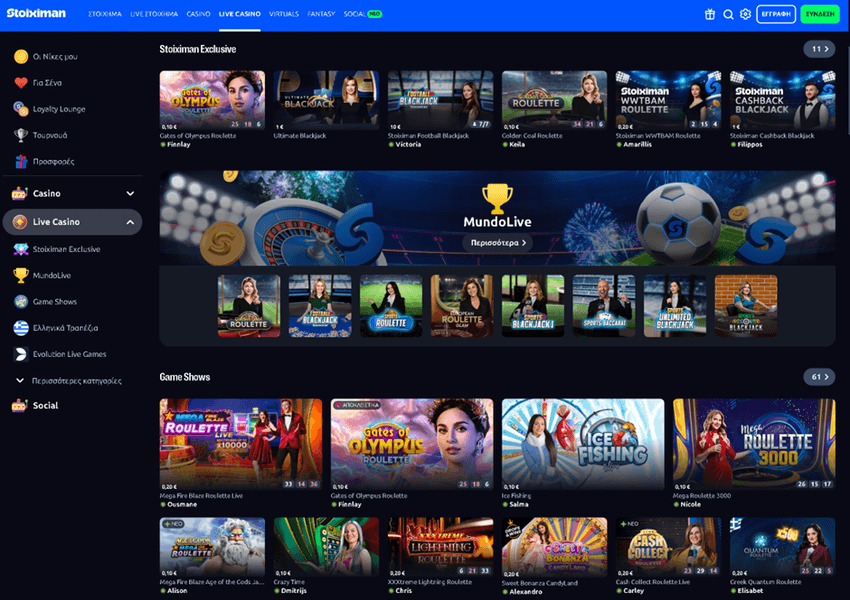The height and width of the screenshot is (600, 850).
Task: Open the gift offers icon in header
Action: pos(710,15)
